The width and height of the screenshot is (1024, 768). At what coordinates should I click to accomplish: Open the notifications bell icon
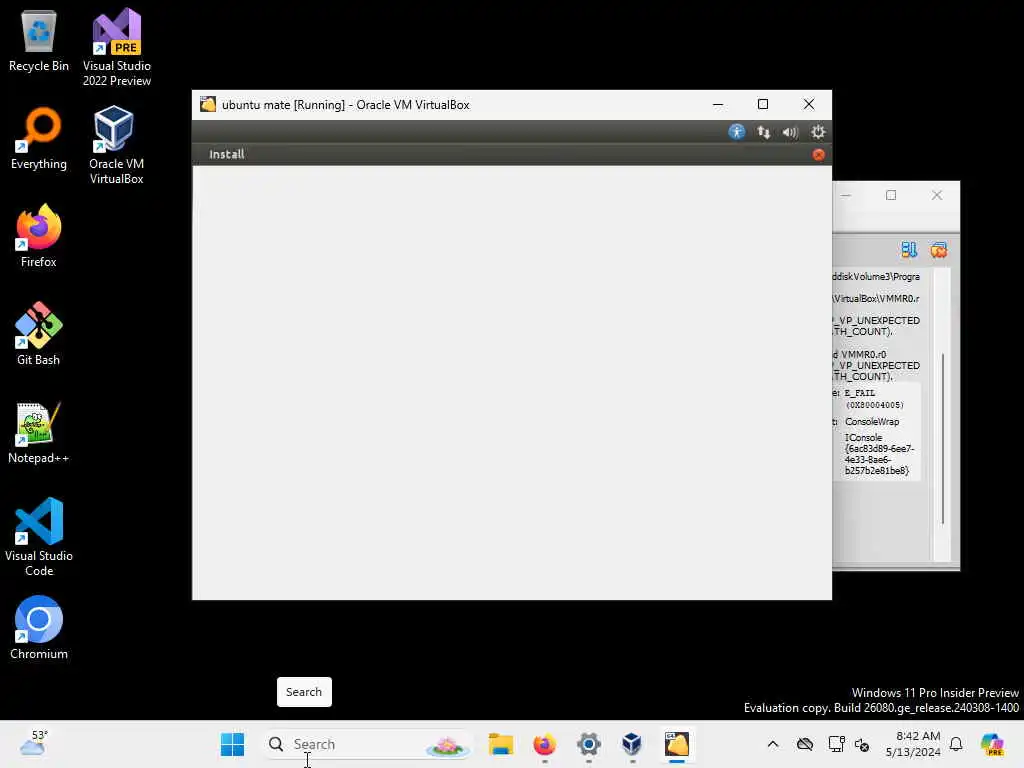(x=955, y=744)
